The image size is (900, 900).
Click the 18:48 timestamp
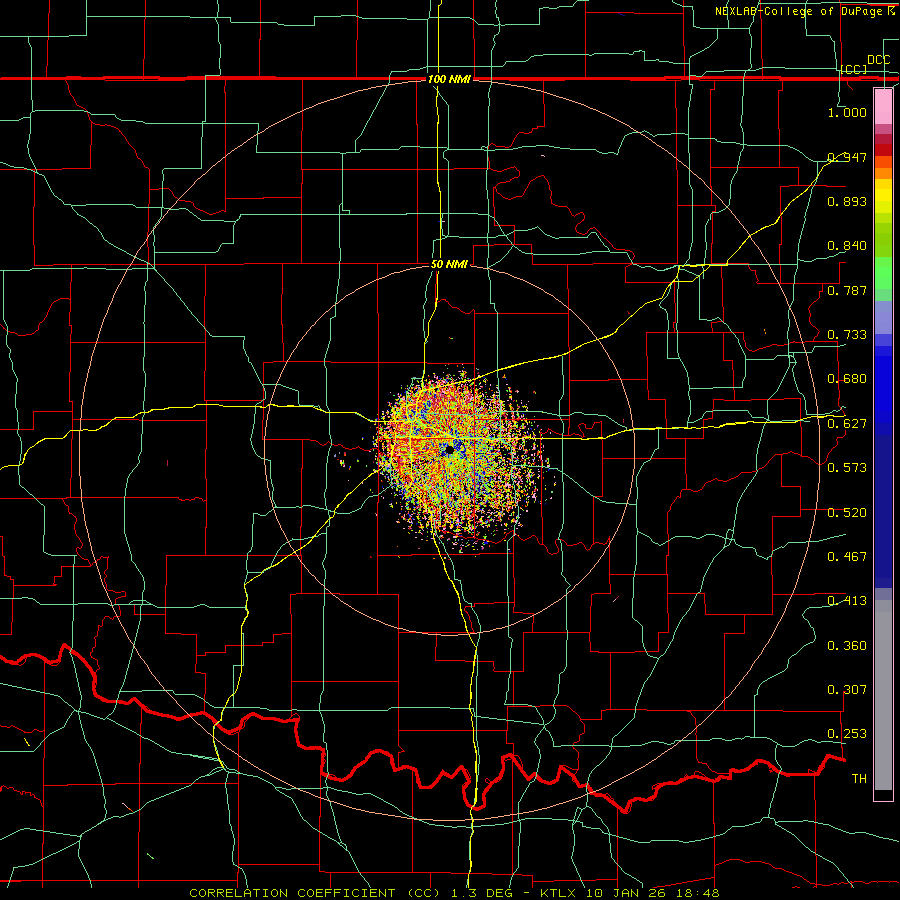point(696,893)
